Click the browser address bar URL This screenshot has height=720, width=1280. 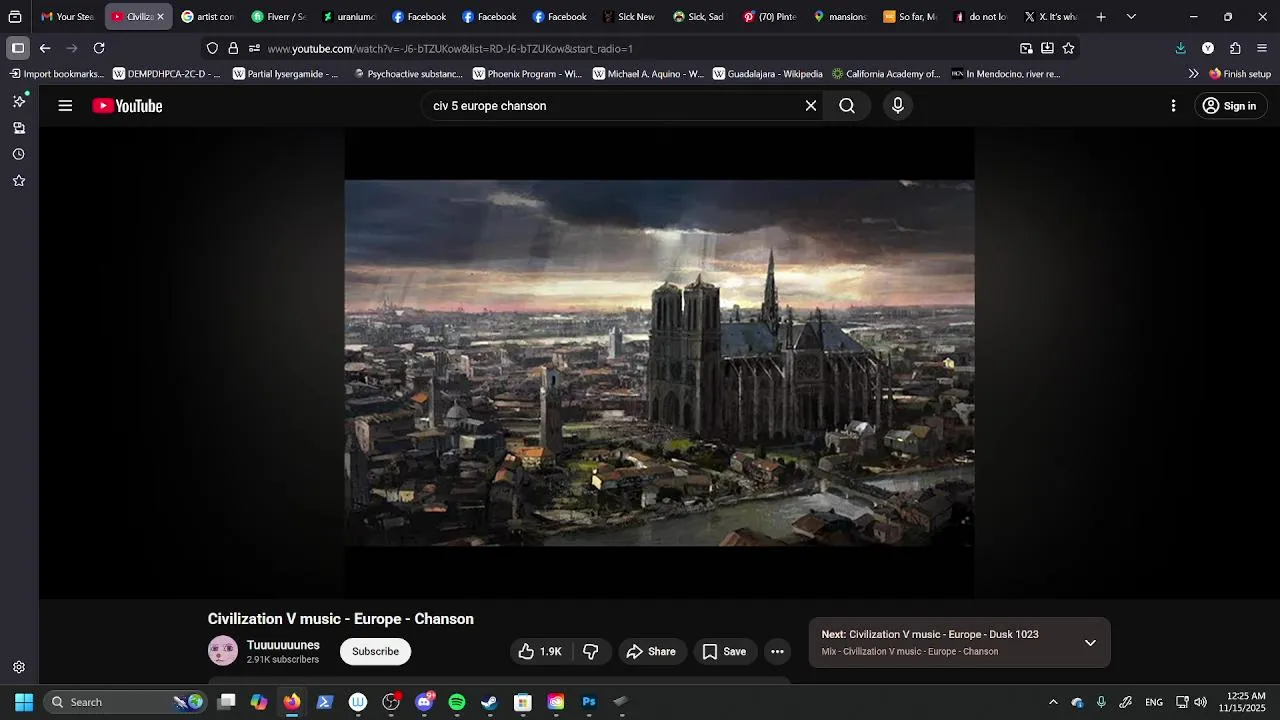450,48
